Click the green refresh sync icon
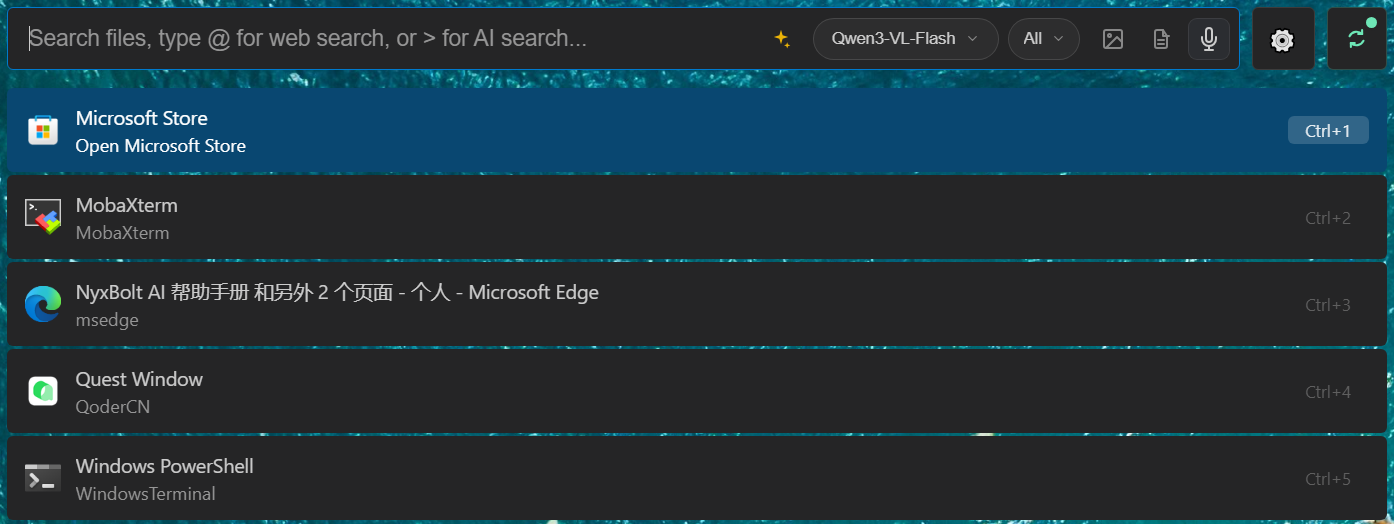The image size is (1394, 524). 1356,39
